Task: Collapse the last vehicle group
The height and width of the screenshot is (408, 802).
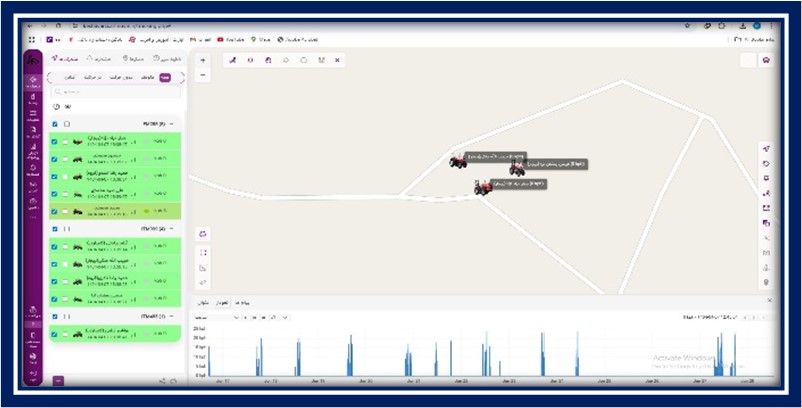Action: (171, 316)
